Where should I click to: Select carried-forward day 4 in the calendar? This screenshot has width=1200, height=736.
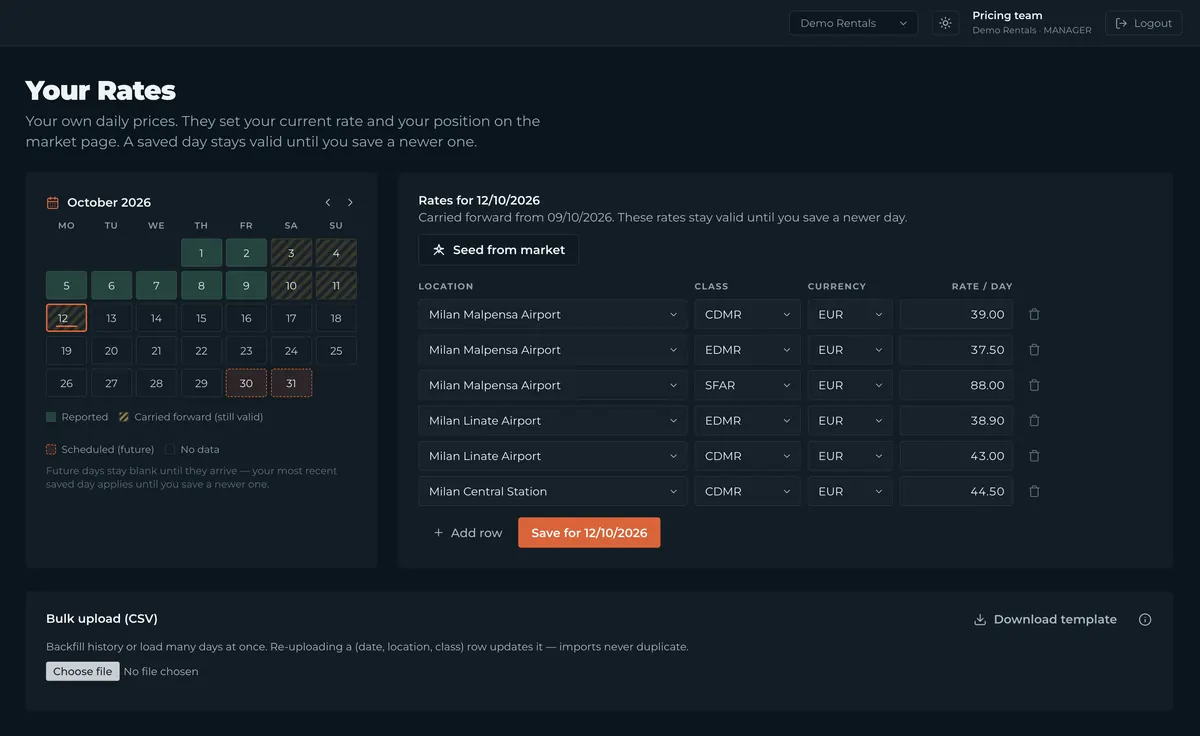(x=336, y=254)
